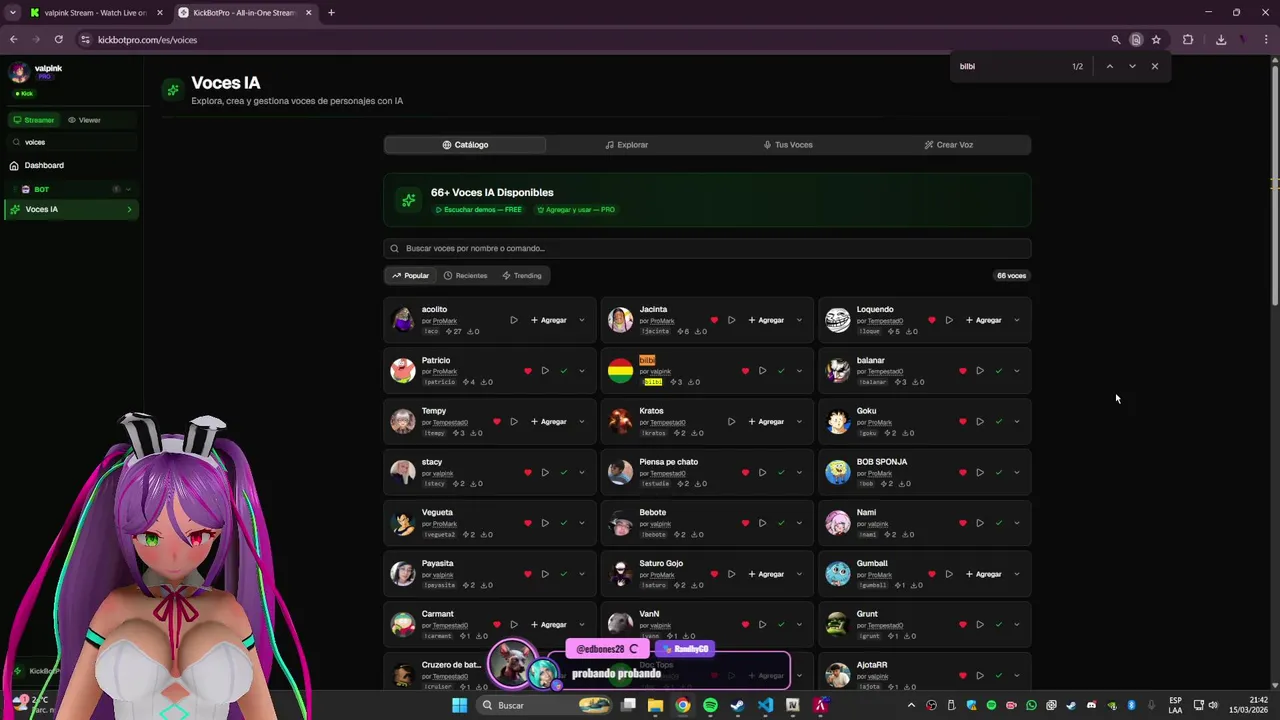Screen dimensions: 1280x720
Task: Toggle favorite heart on Jacinta
Action: tap(714, 320)
